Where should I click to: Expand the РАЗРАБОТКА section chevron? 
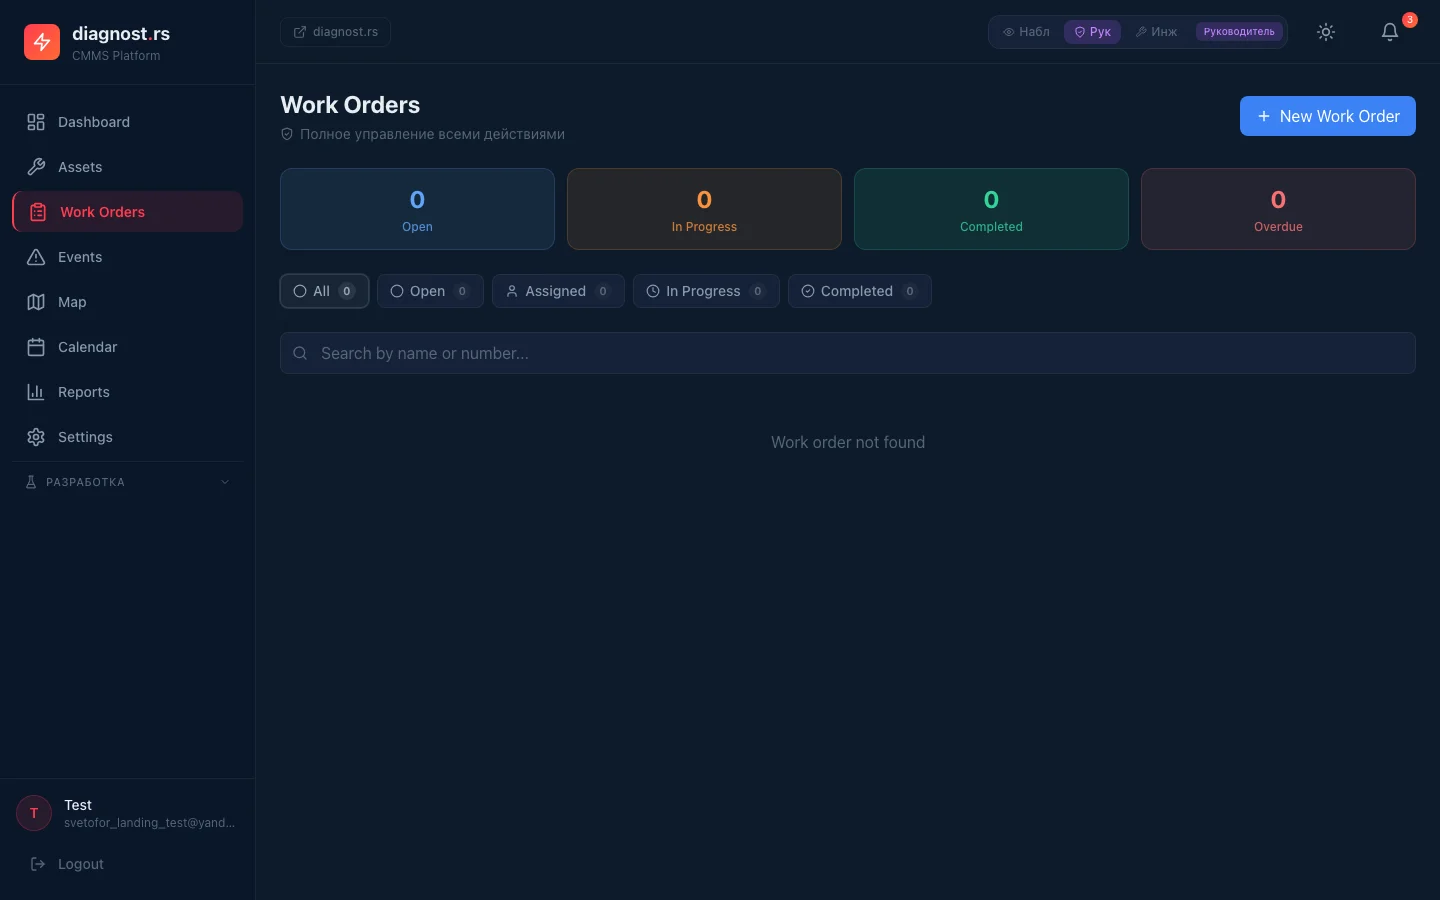tap(225, 482)
